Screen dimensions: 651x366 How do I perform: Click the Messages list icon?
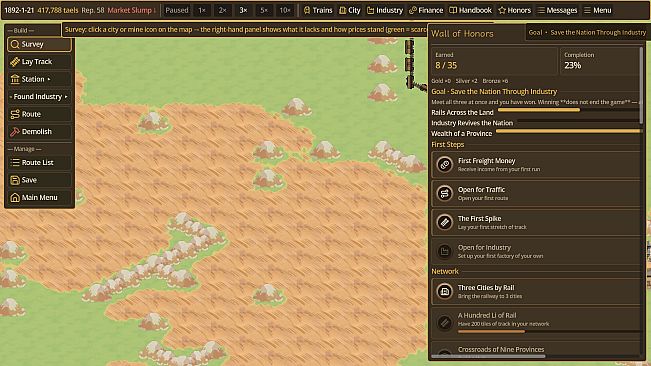pos(541,10)
